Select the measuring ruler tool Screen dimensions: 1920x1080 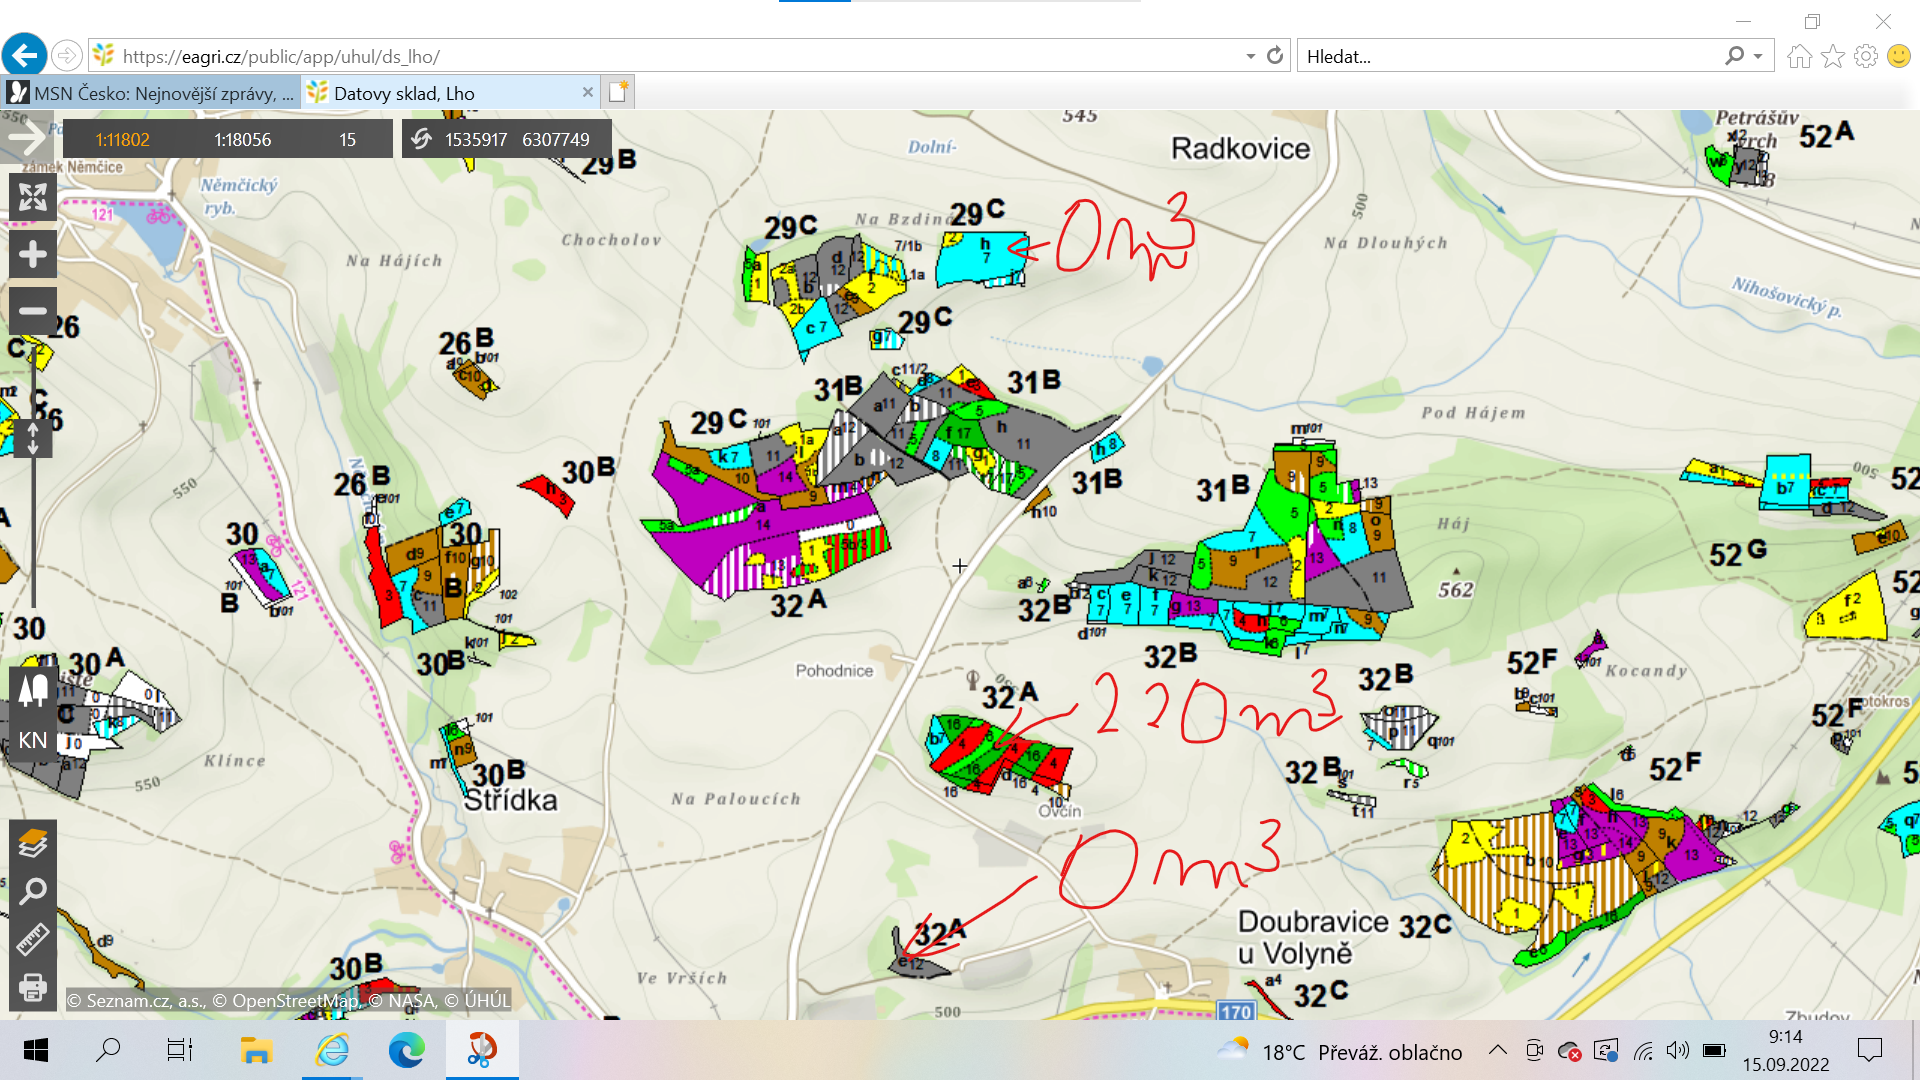(x=33, y=939)
